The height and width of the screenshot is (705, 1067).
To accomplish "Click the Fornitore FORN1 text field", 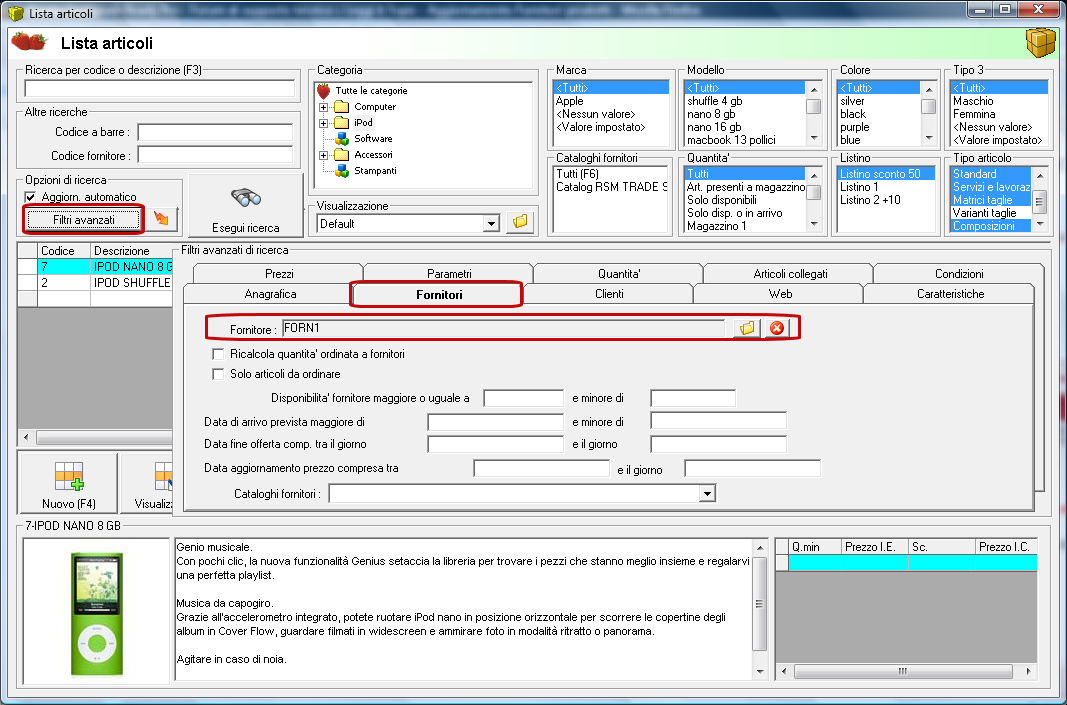I will [504, 328].
